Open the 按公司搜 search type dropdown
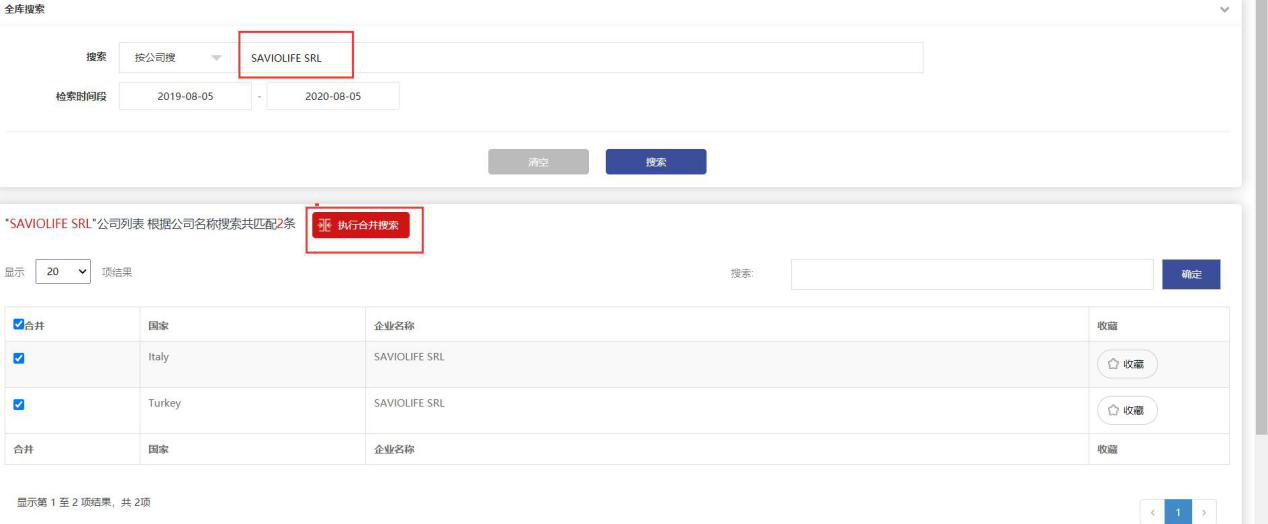This screenshot has height=524, width=1268. pyautogui.click(x=178, y=58)
